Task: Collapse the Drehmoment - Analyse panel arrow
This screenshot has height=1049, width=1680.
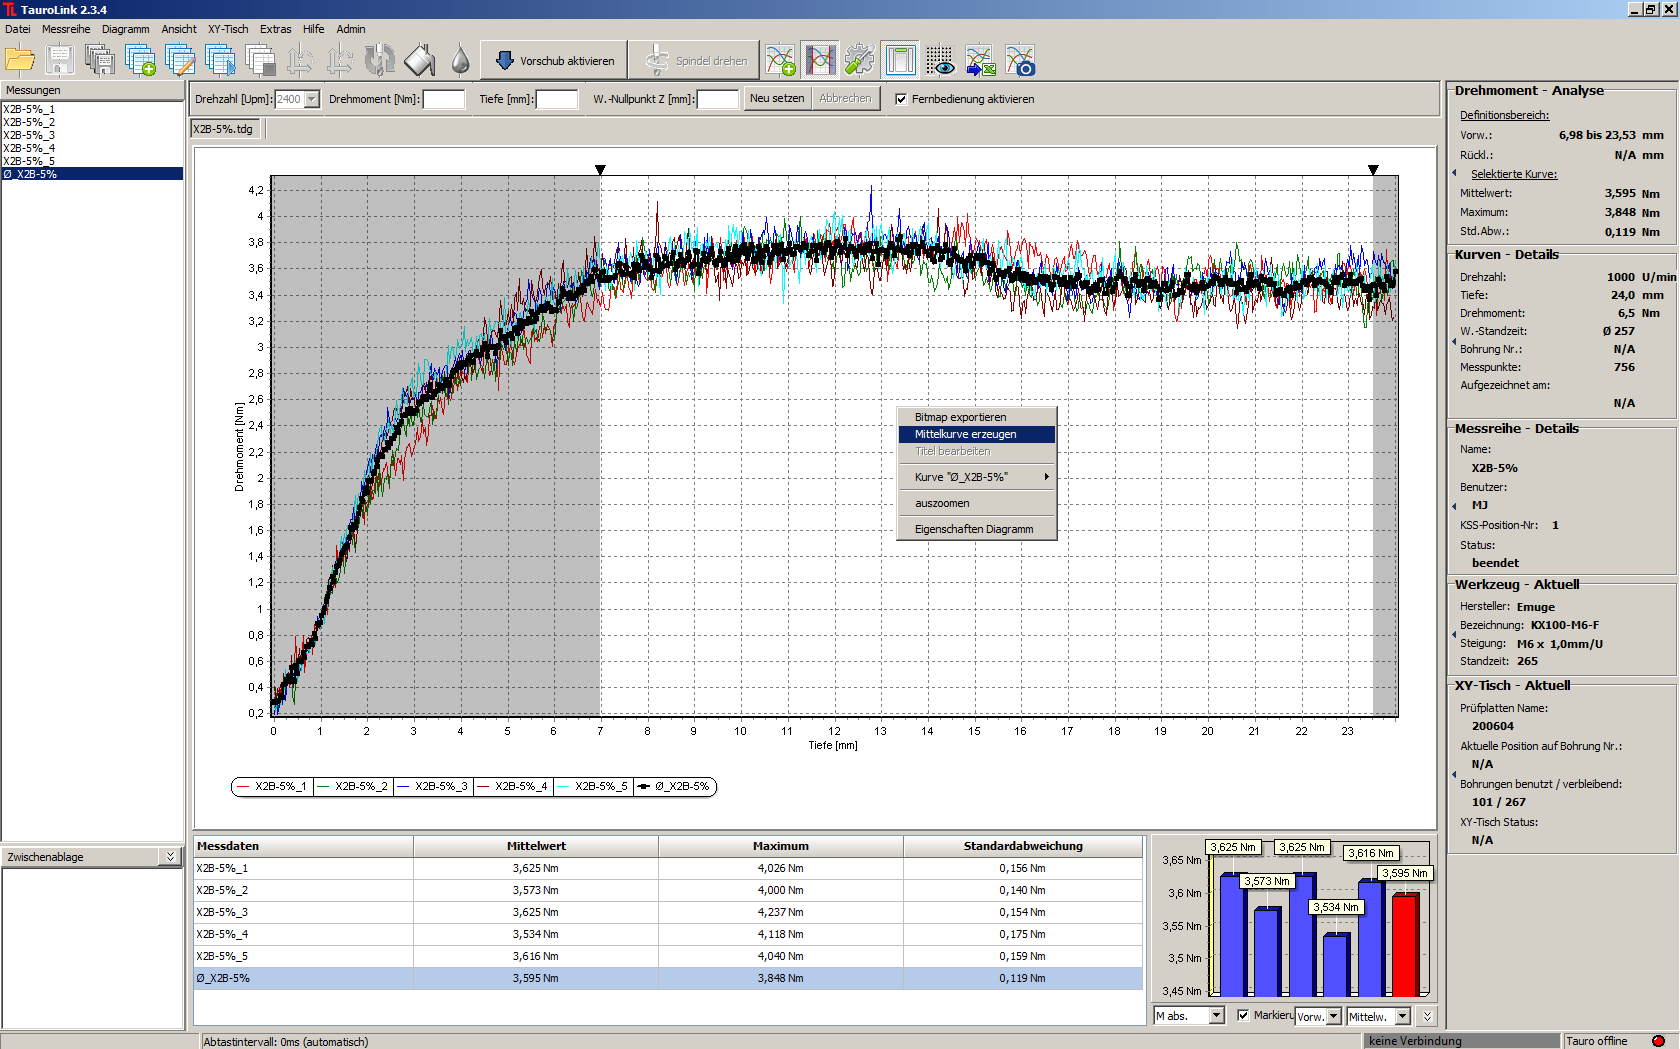Action: (x=1454, y=173)
